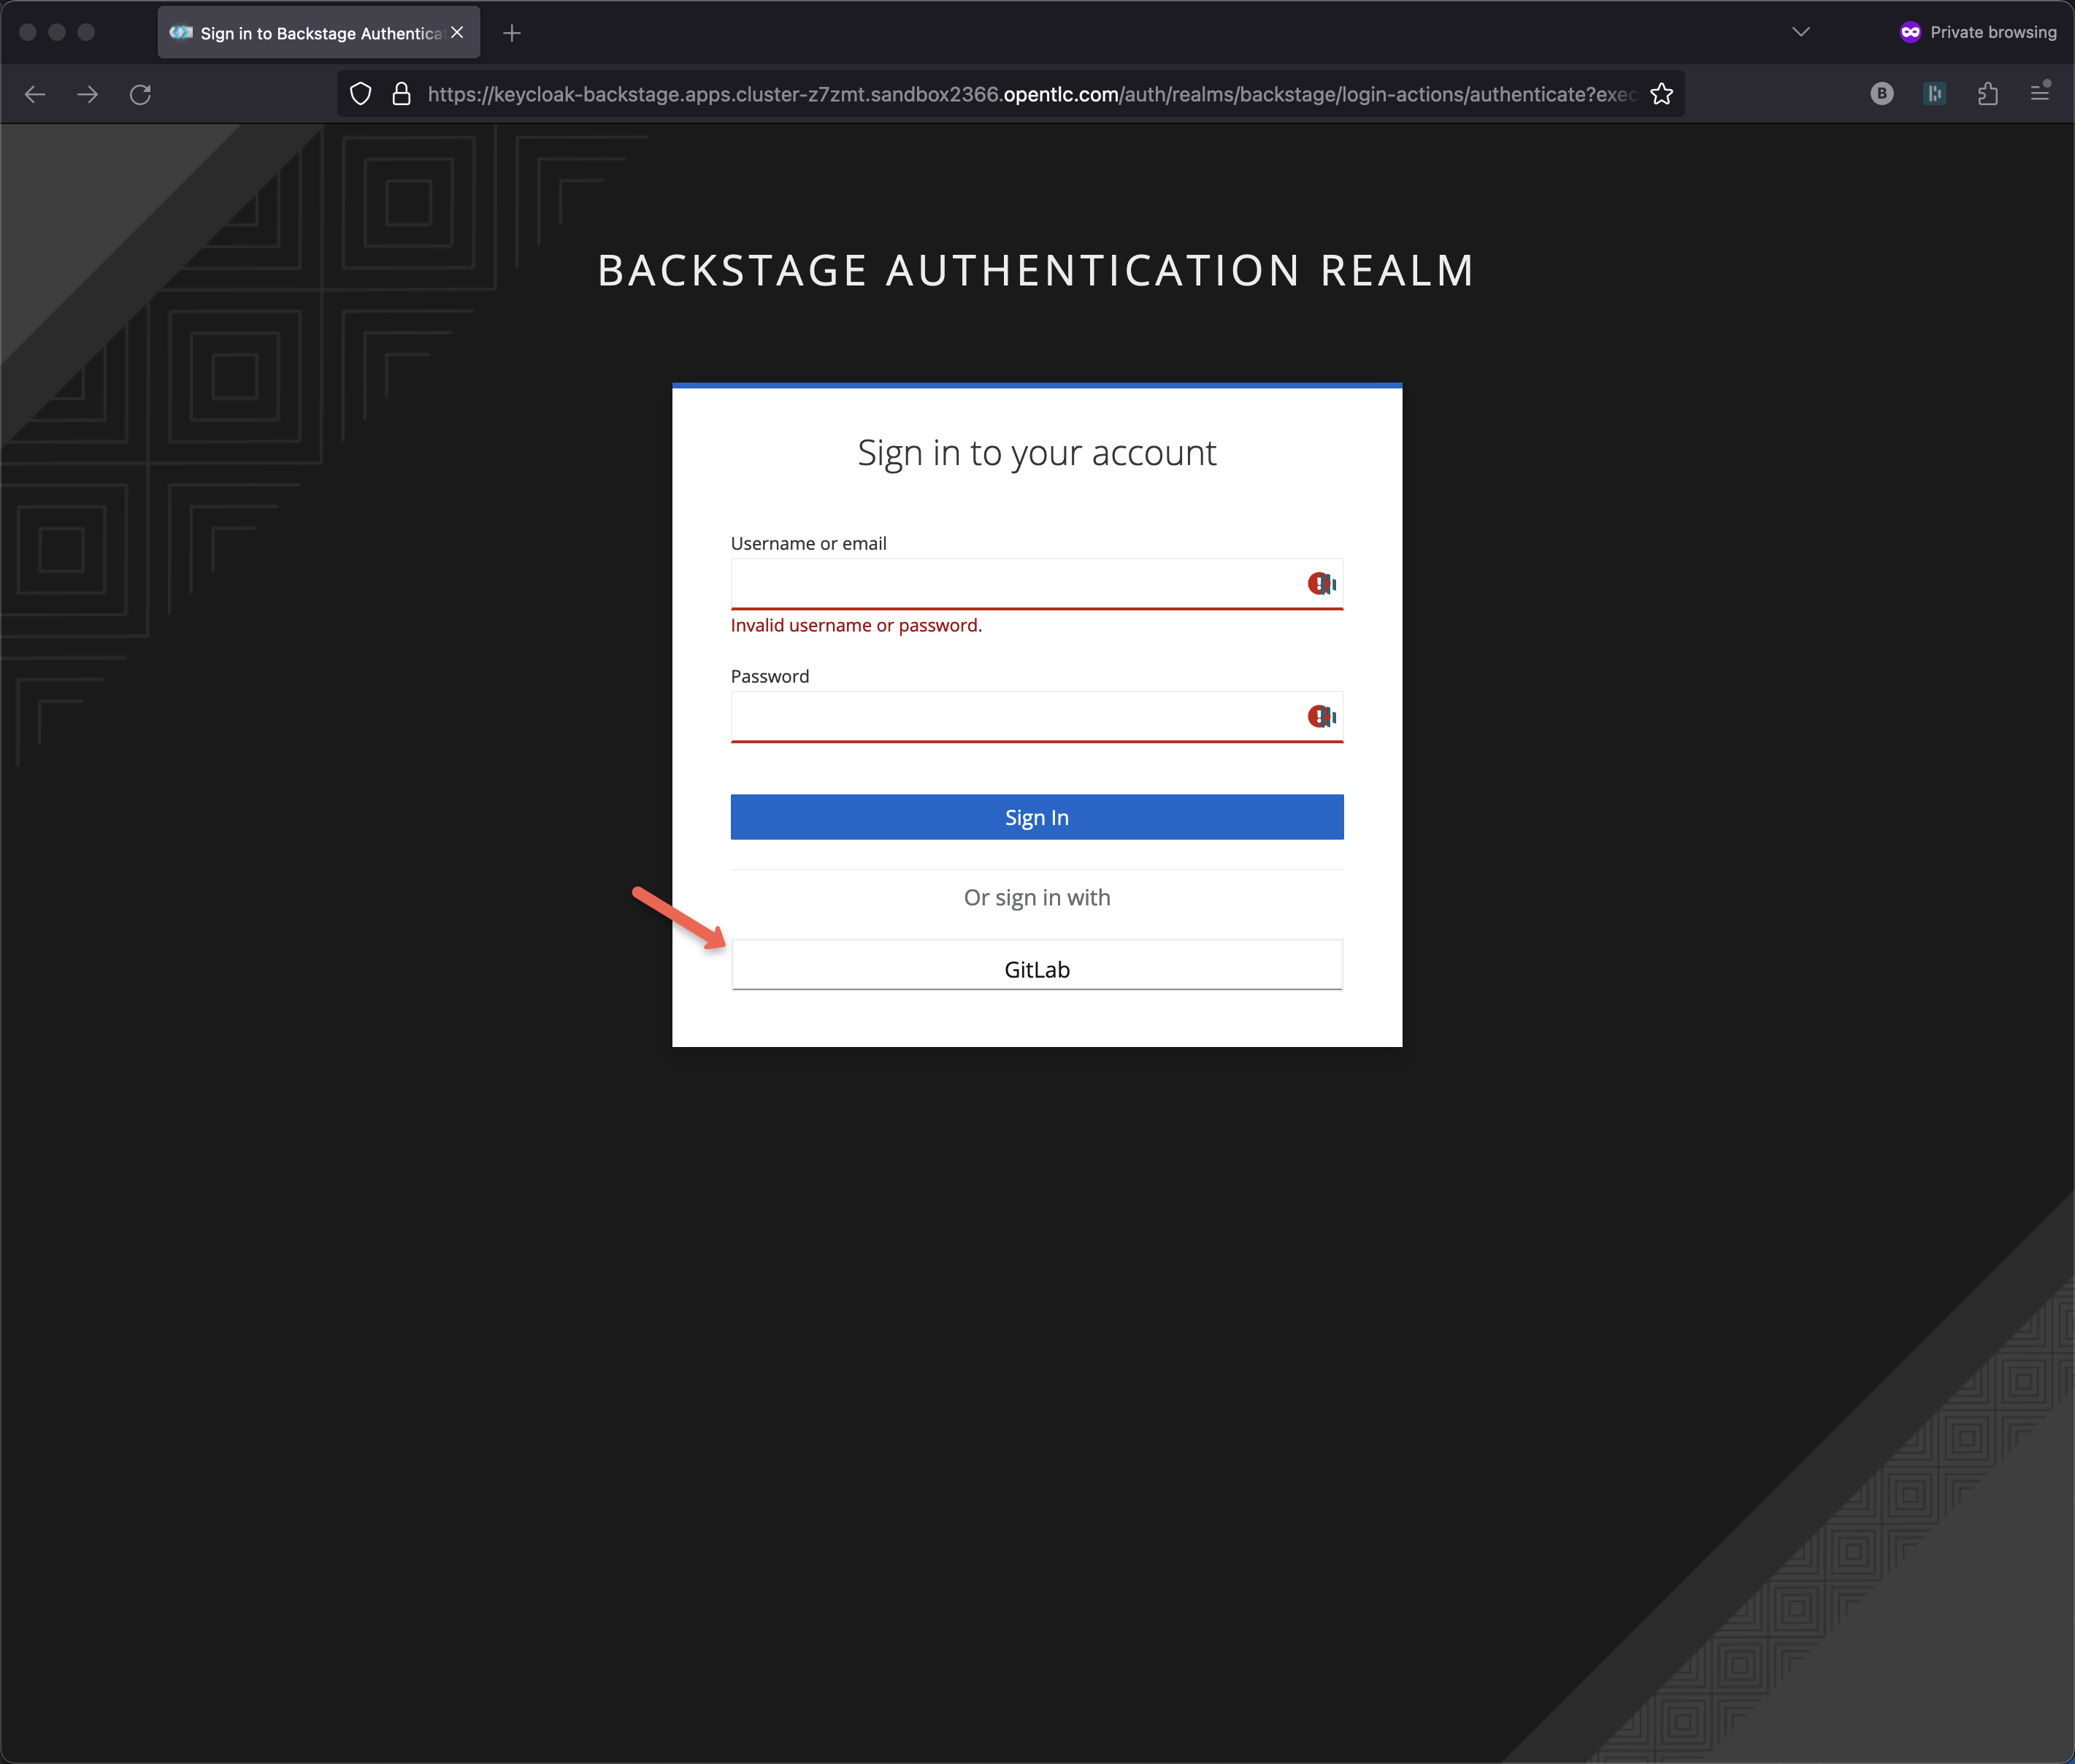
Task: Click the padlock site security icon
Action: point(401,94)
